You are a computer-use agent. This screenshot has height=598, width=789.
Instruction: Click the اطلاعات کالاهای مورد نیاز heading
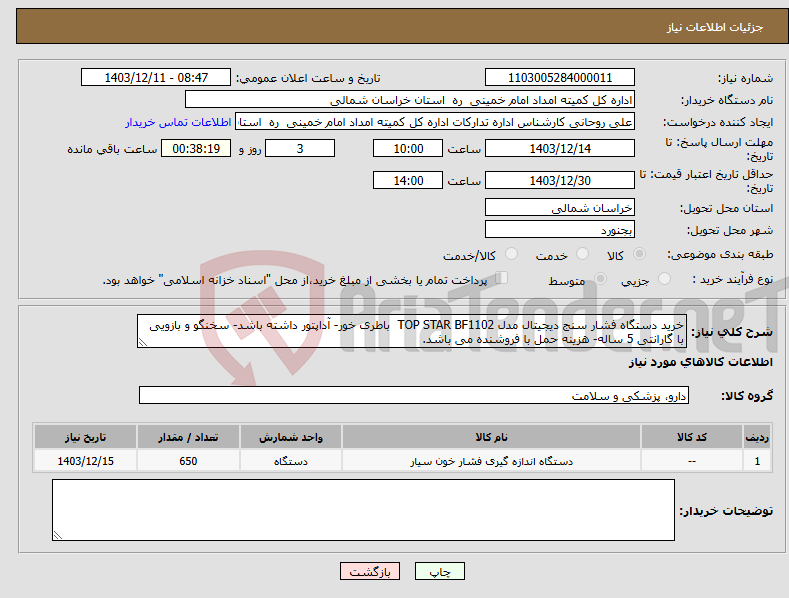coord(700,362)
